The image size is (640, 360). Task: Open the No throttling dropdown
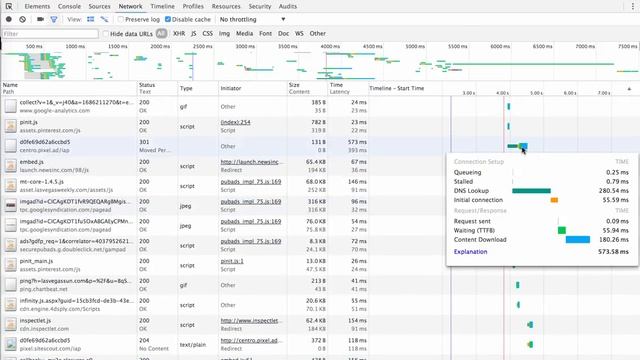[x=252, y=19]
